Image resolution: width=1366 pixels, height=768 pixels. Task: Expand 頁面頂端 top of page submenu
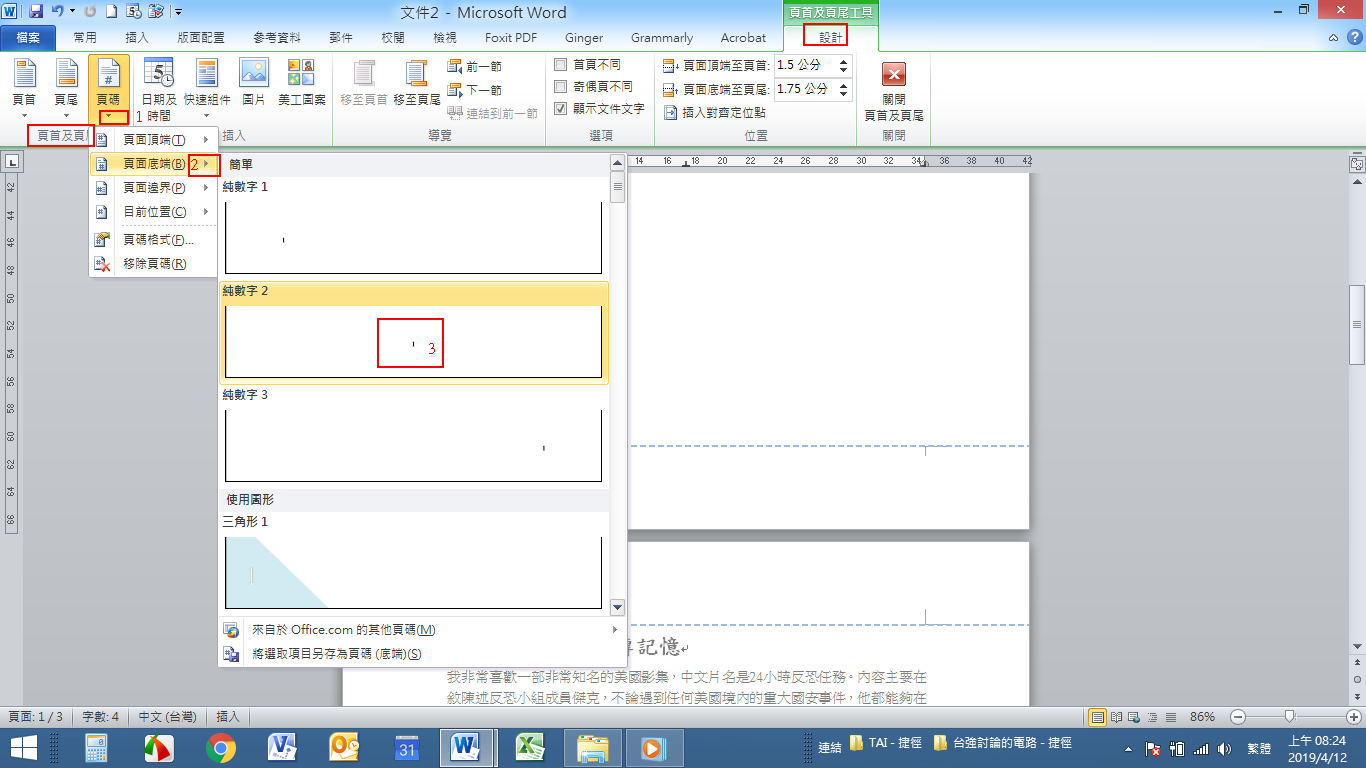153,140
